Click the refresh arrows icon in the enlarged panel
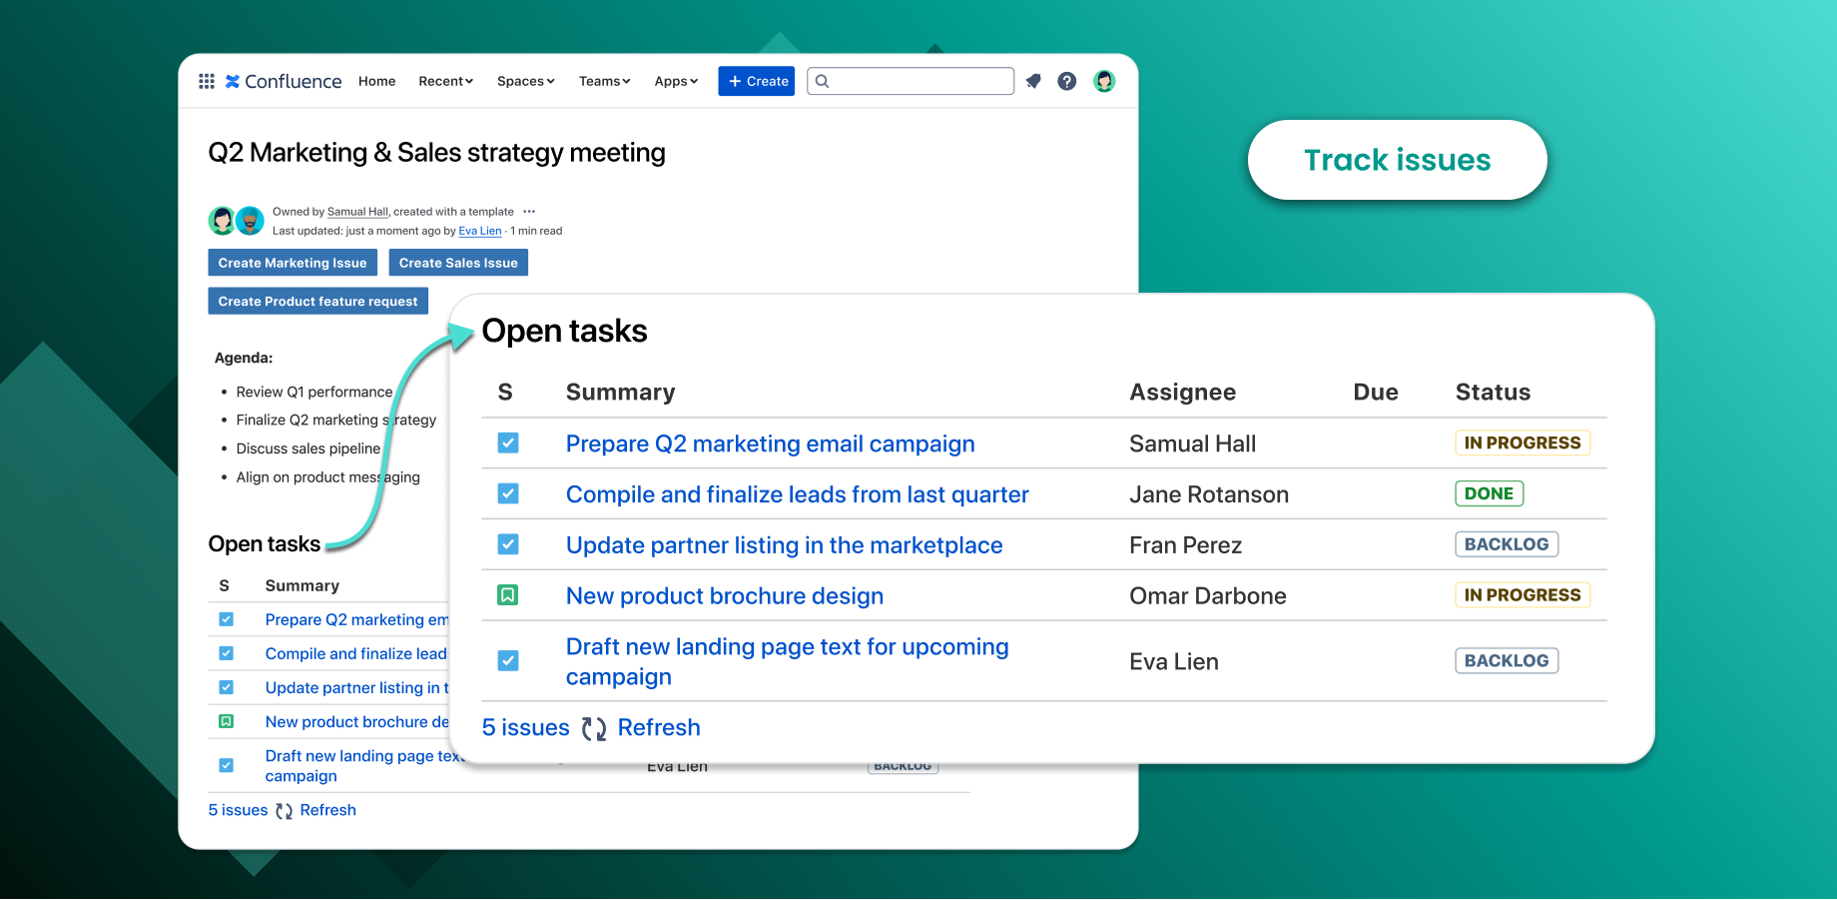 point(594,729)
